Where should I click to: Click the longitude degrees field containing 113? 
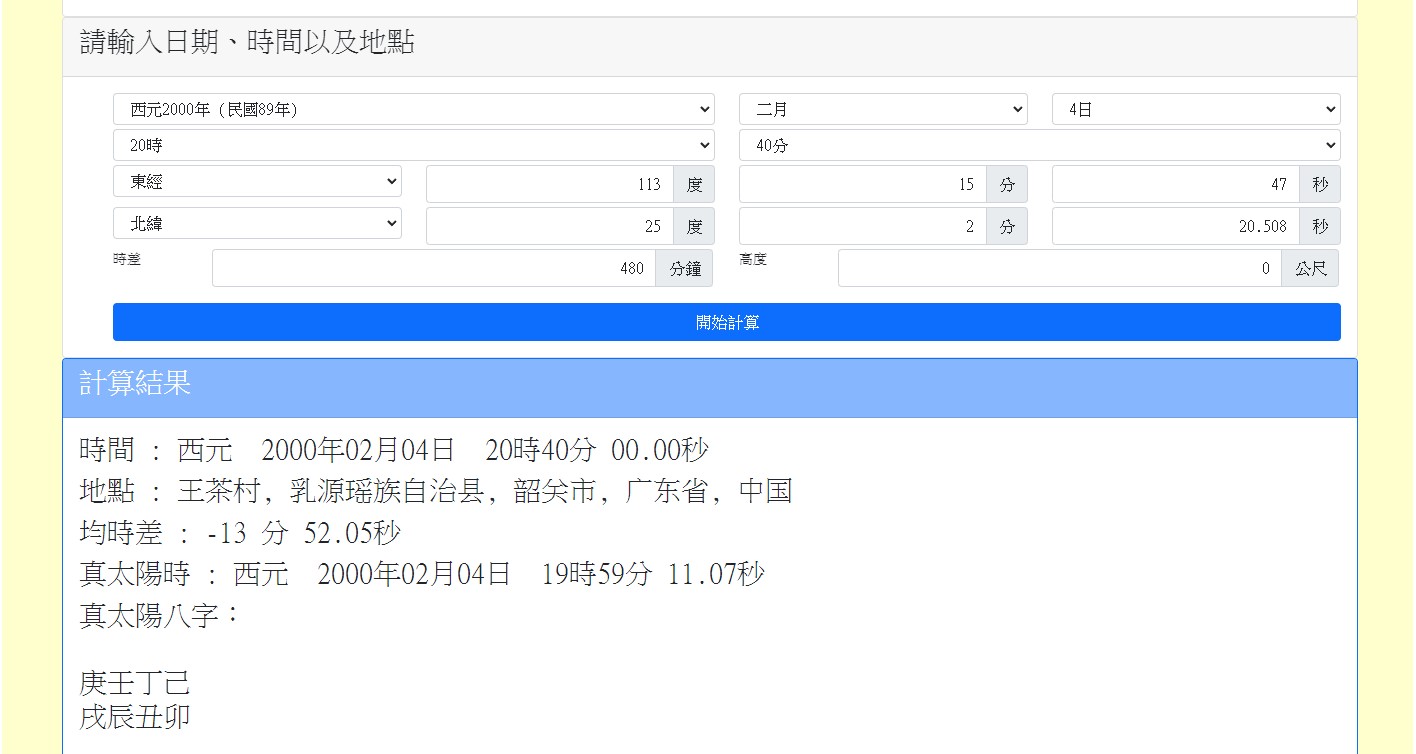point(550,185)
